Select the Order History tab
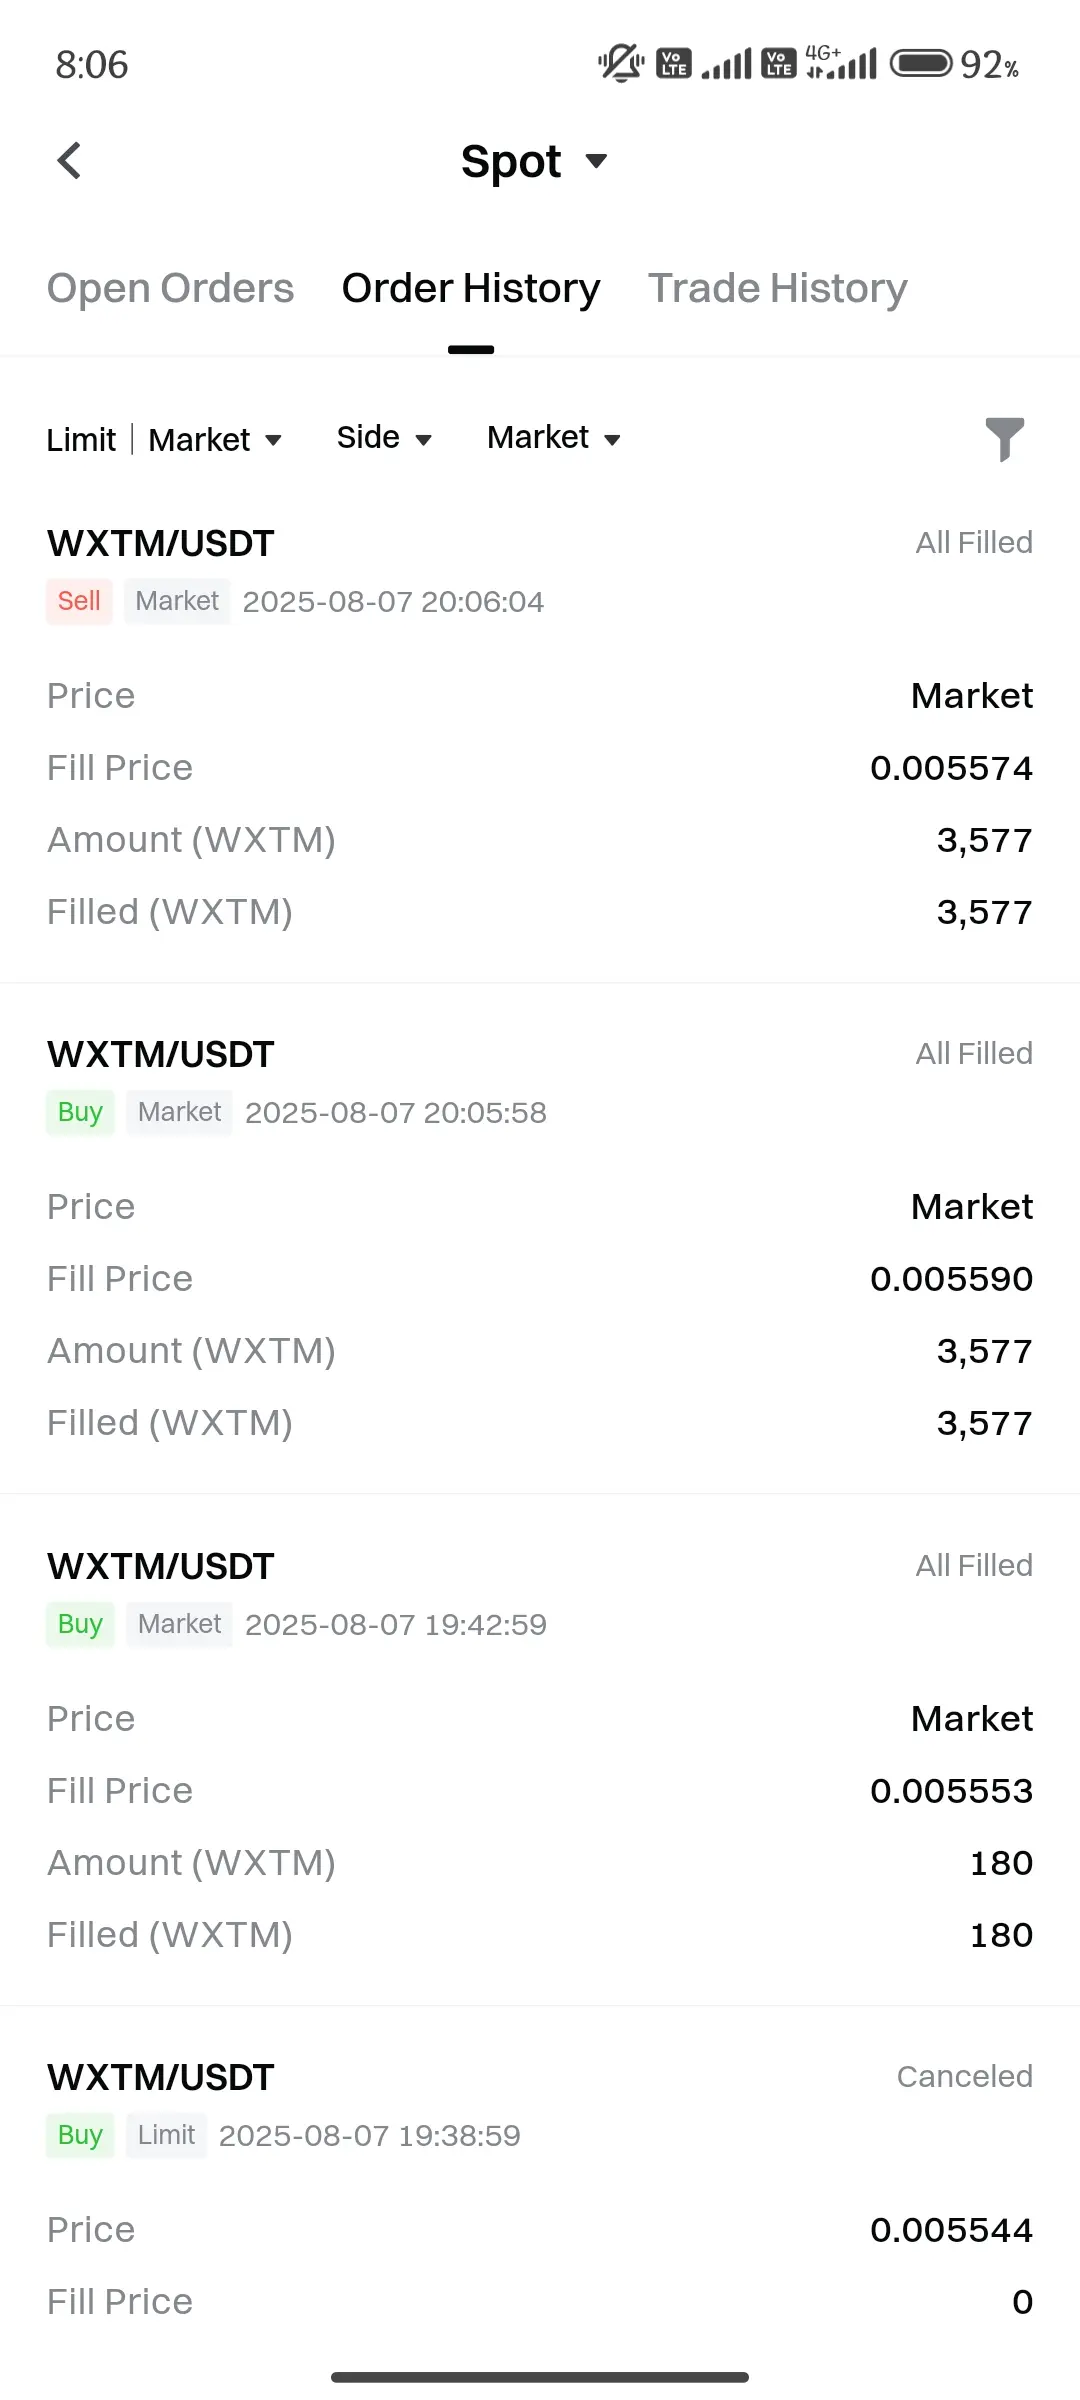This screenshot has width=1080, height=2400. [x=471, y=288]
